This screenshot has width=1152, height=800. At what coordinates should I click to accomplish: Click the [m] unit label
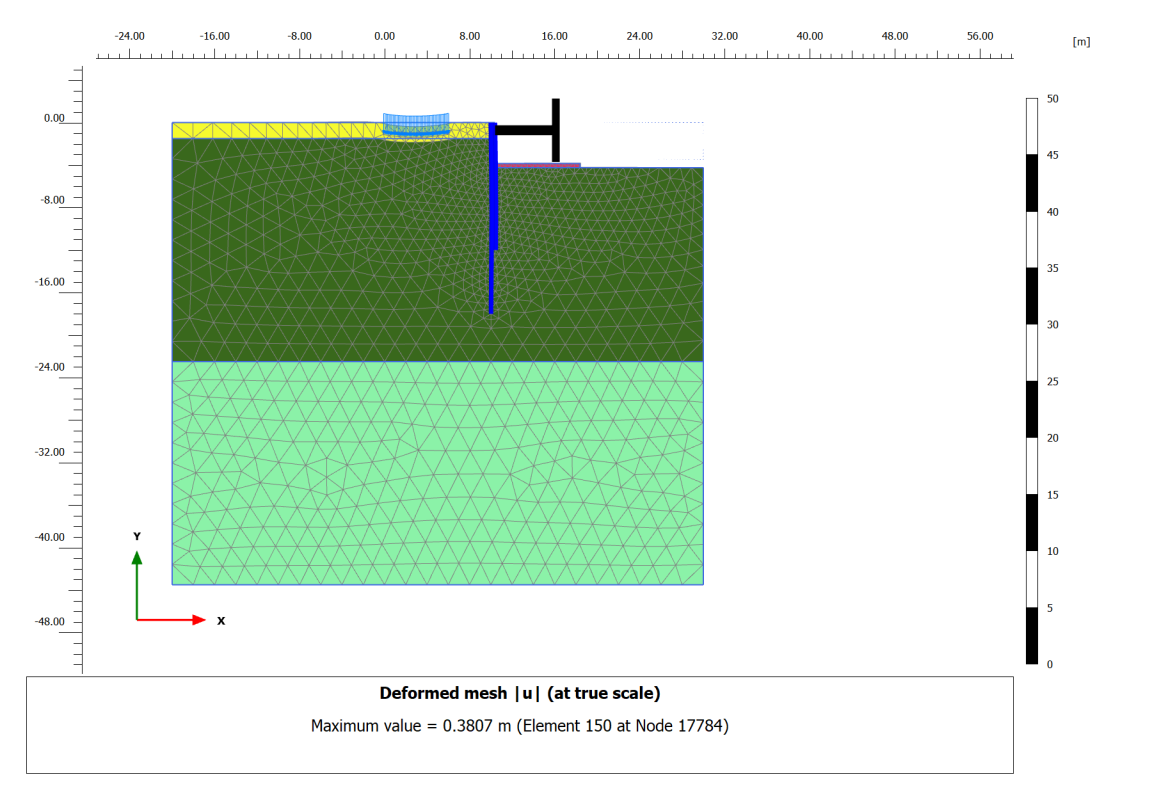click(1080, 42)
